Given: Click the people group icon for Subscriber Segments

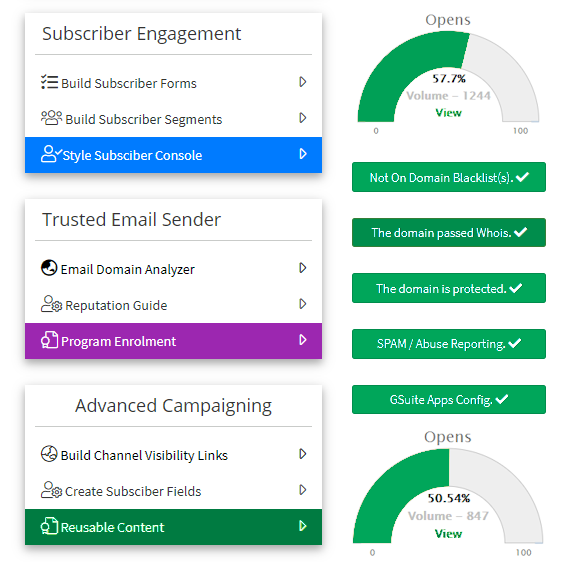Looking at the screenshot, I should pos(52,118).
